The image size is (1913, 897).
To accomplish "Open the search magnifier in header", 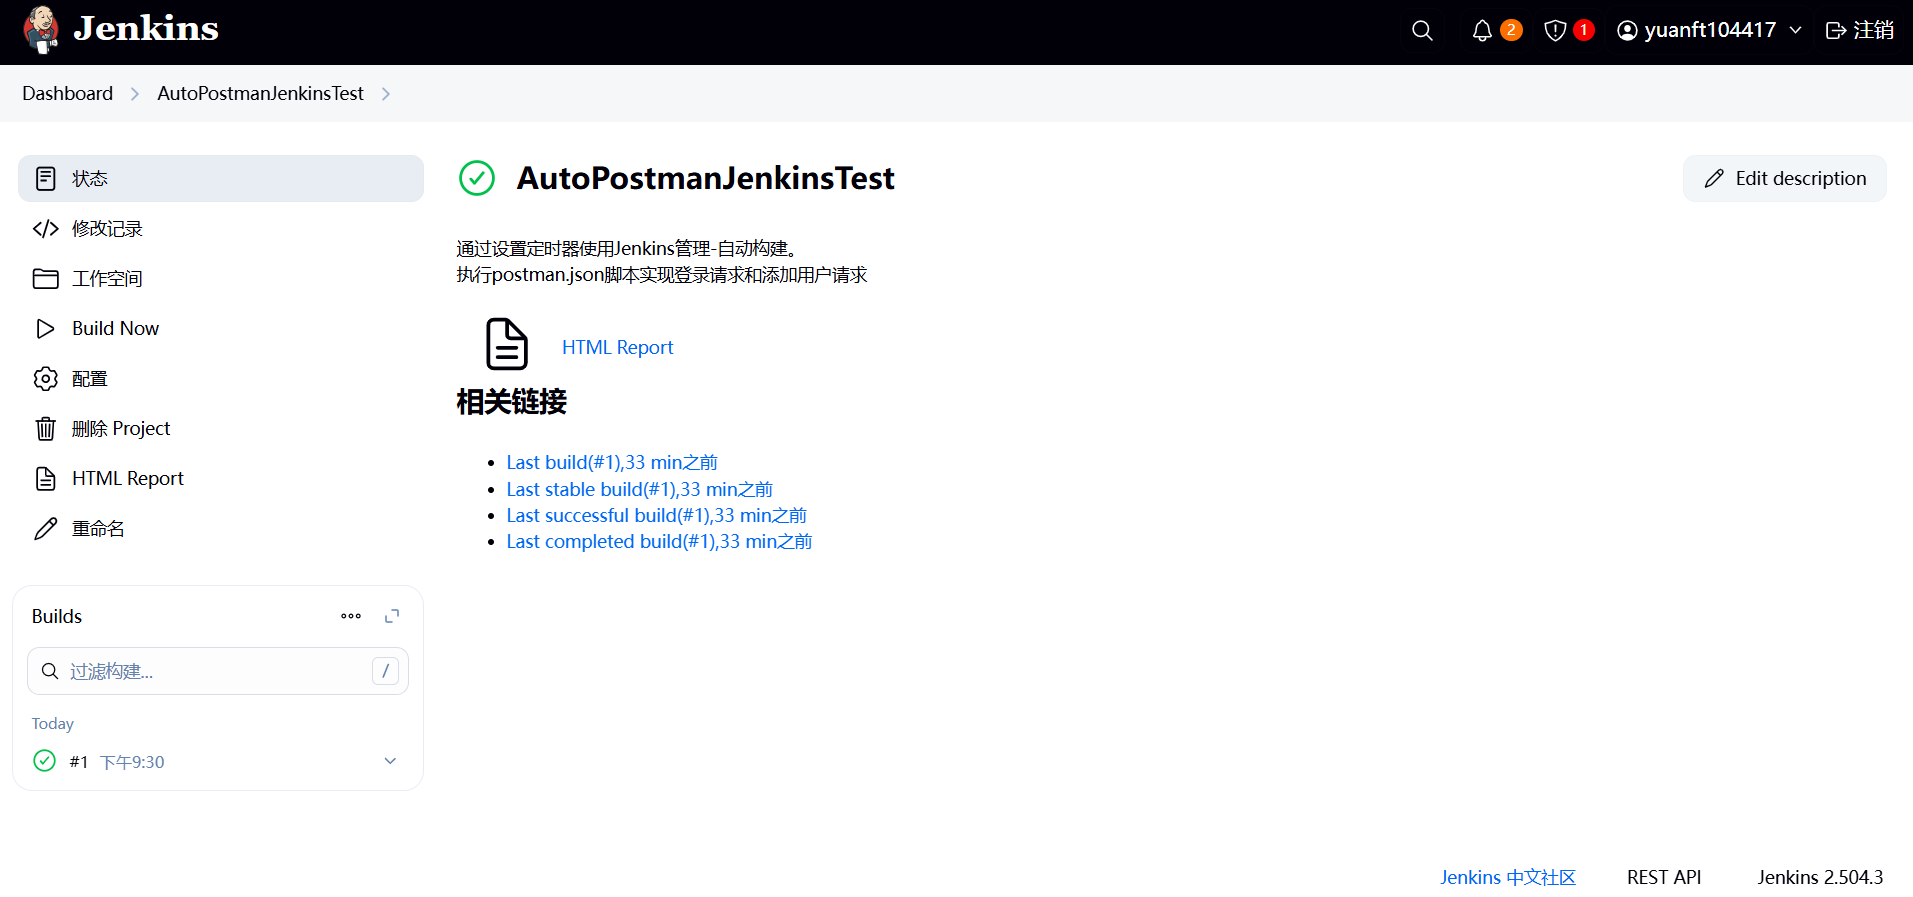I will point(1422,31).
